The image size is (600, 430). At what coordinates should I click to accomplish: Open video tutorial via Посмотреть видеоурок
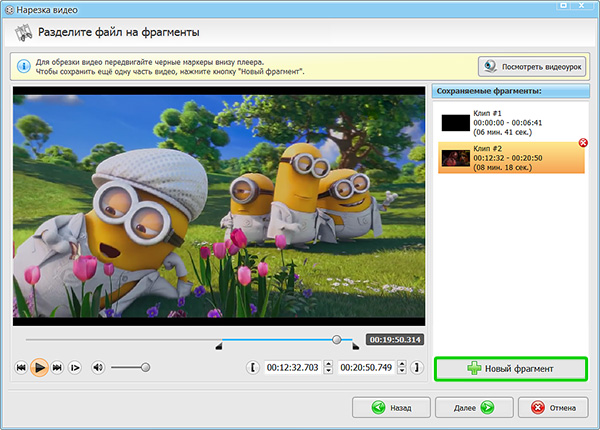tap(532, 67)
